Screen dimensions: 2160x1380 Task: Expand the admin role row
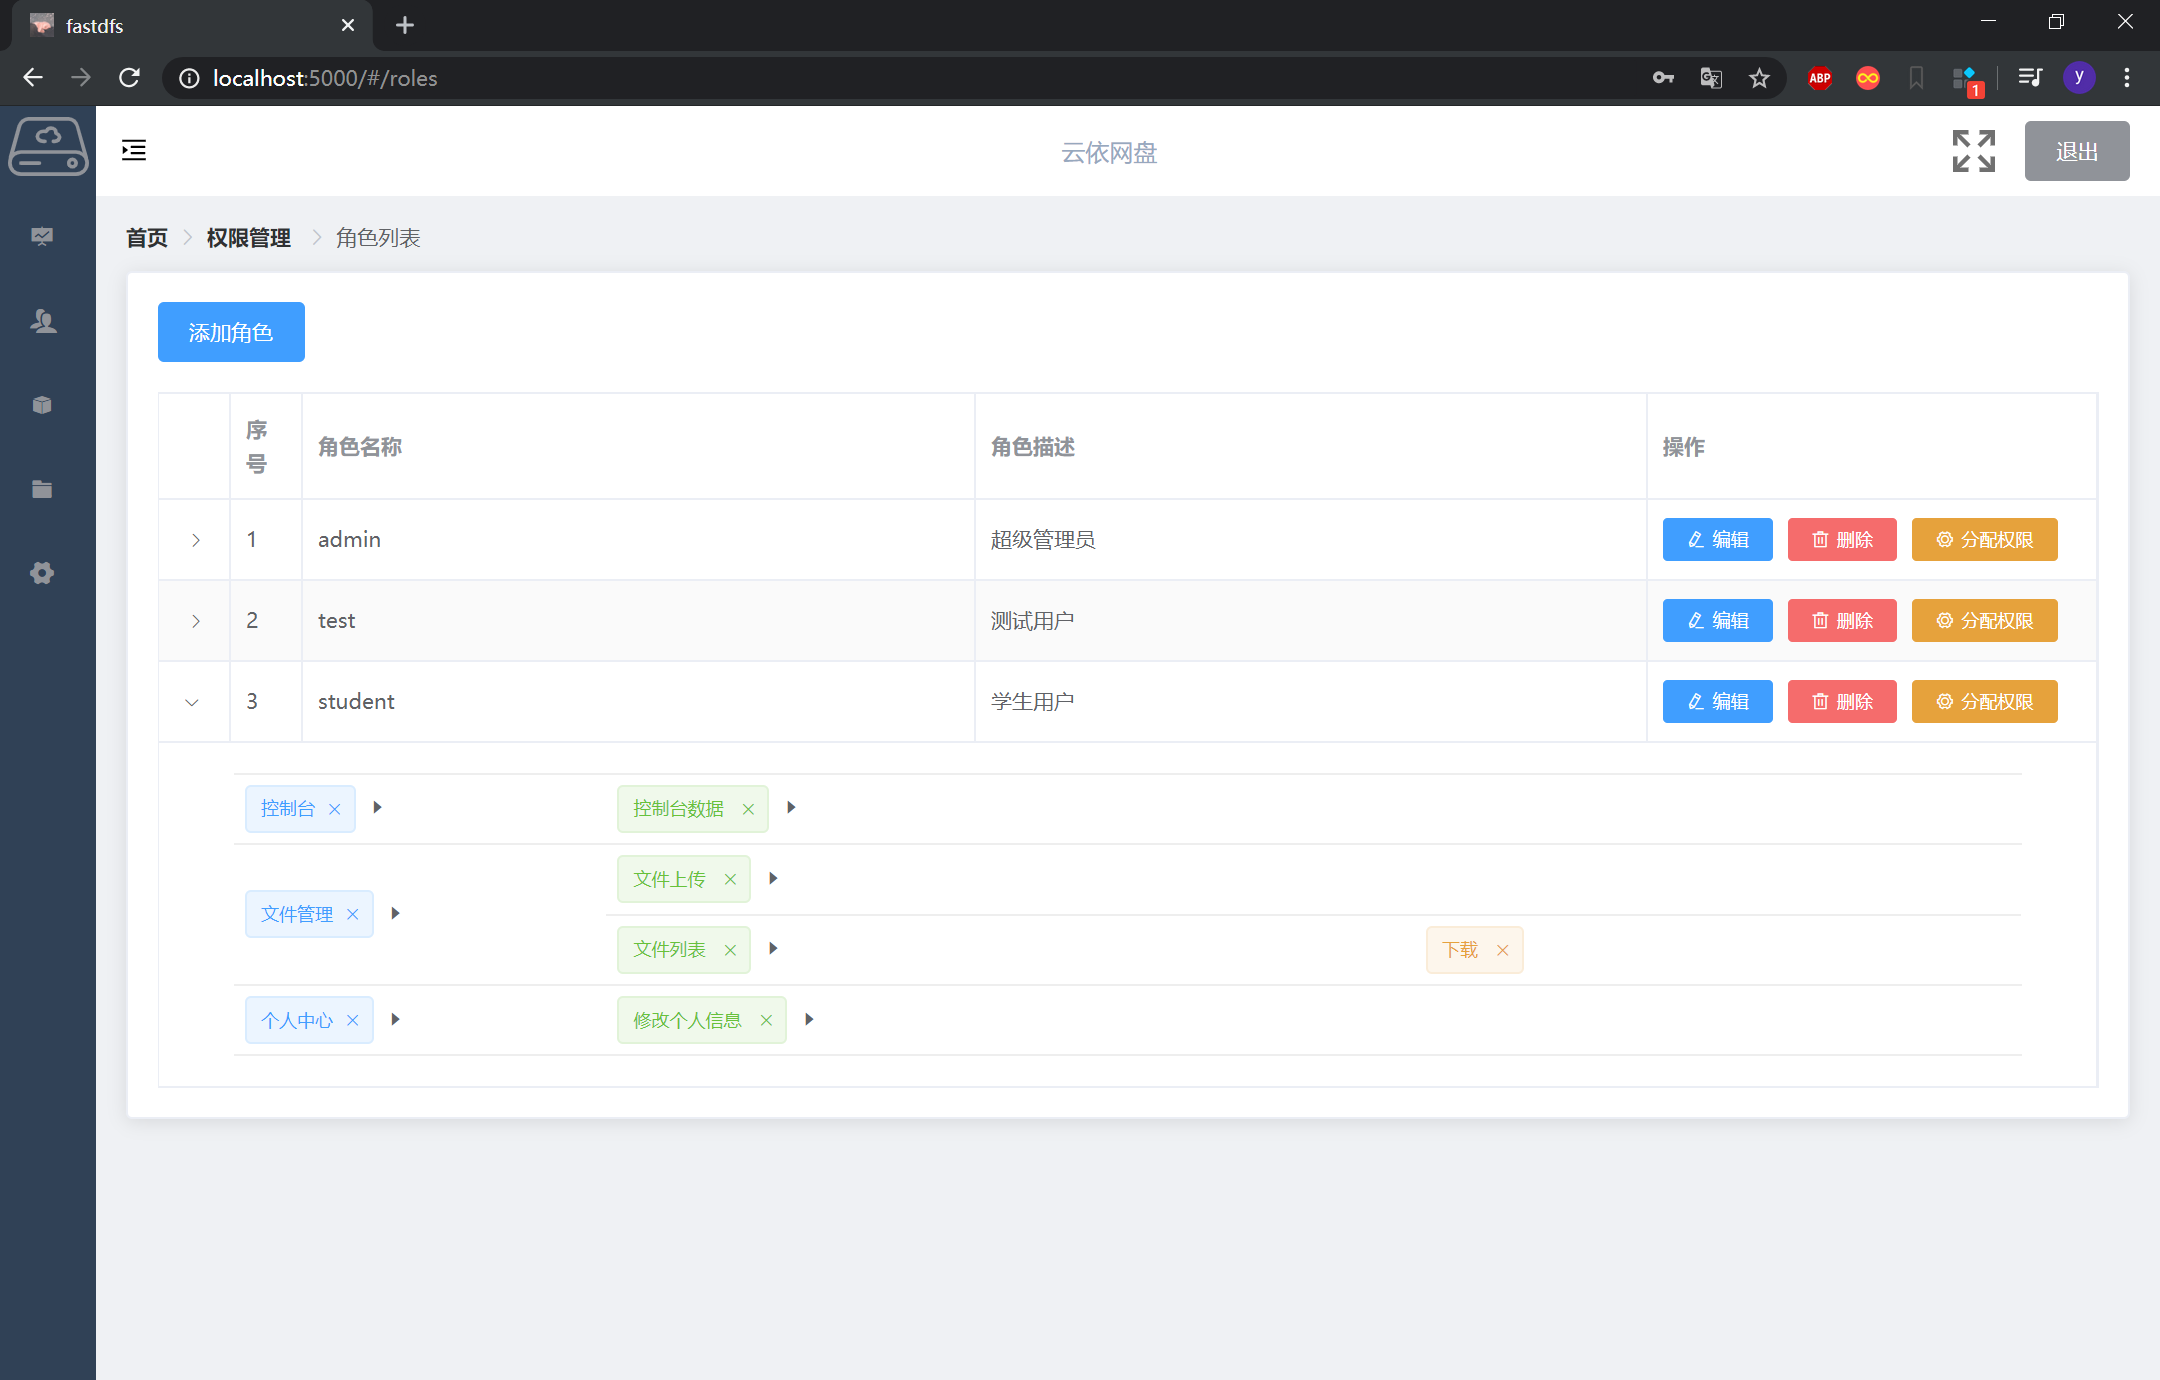[x=196, y=540]
